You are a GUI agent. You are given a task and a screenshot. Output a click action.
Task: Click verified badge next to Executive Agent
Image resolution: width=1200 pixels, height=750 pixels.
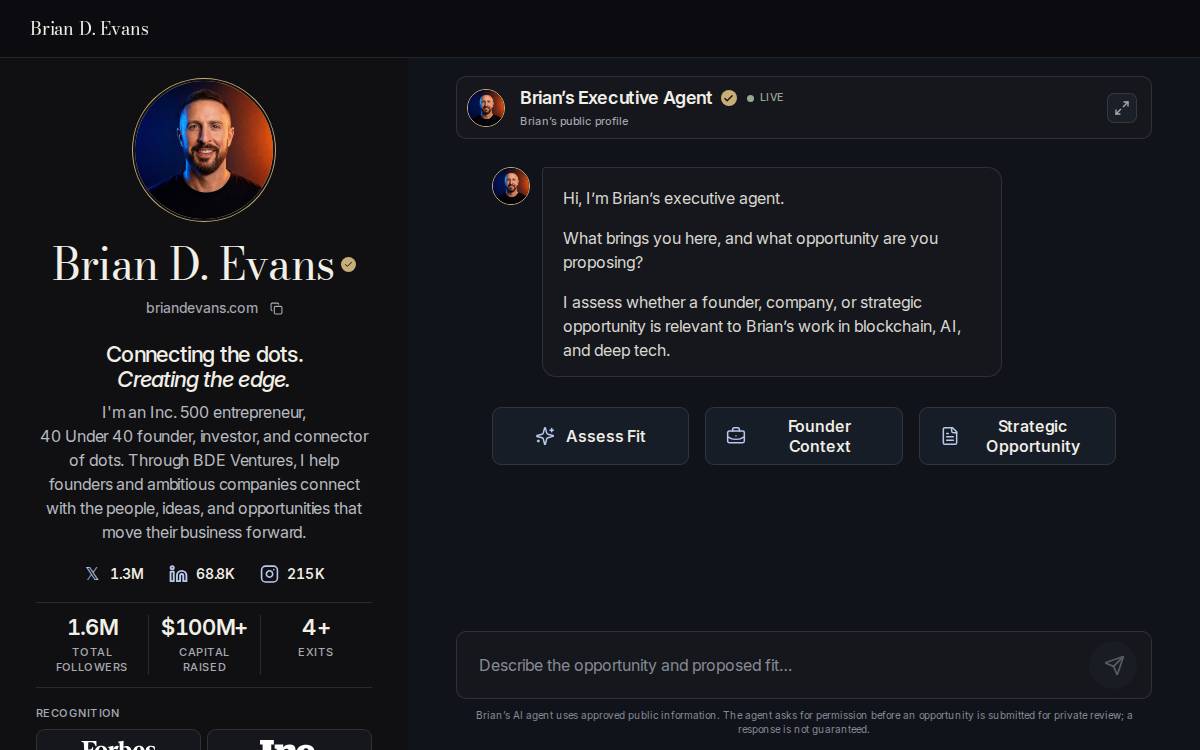(x=729, y=98)
